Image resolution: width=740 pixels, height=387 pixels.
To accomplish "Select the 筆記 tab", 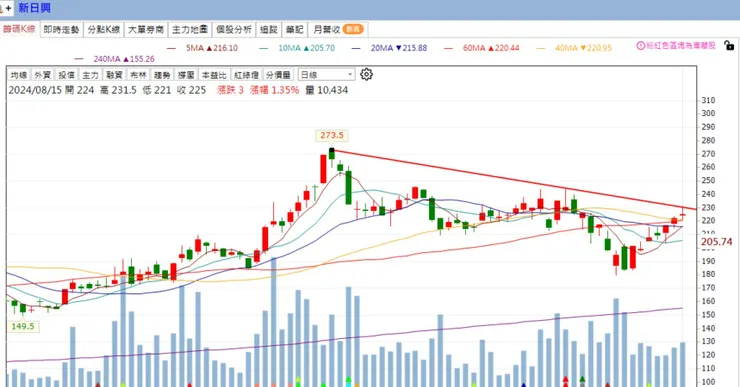I will click(x=294, y=29).
